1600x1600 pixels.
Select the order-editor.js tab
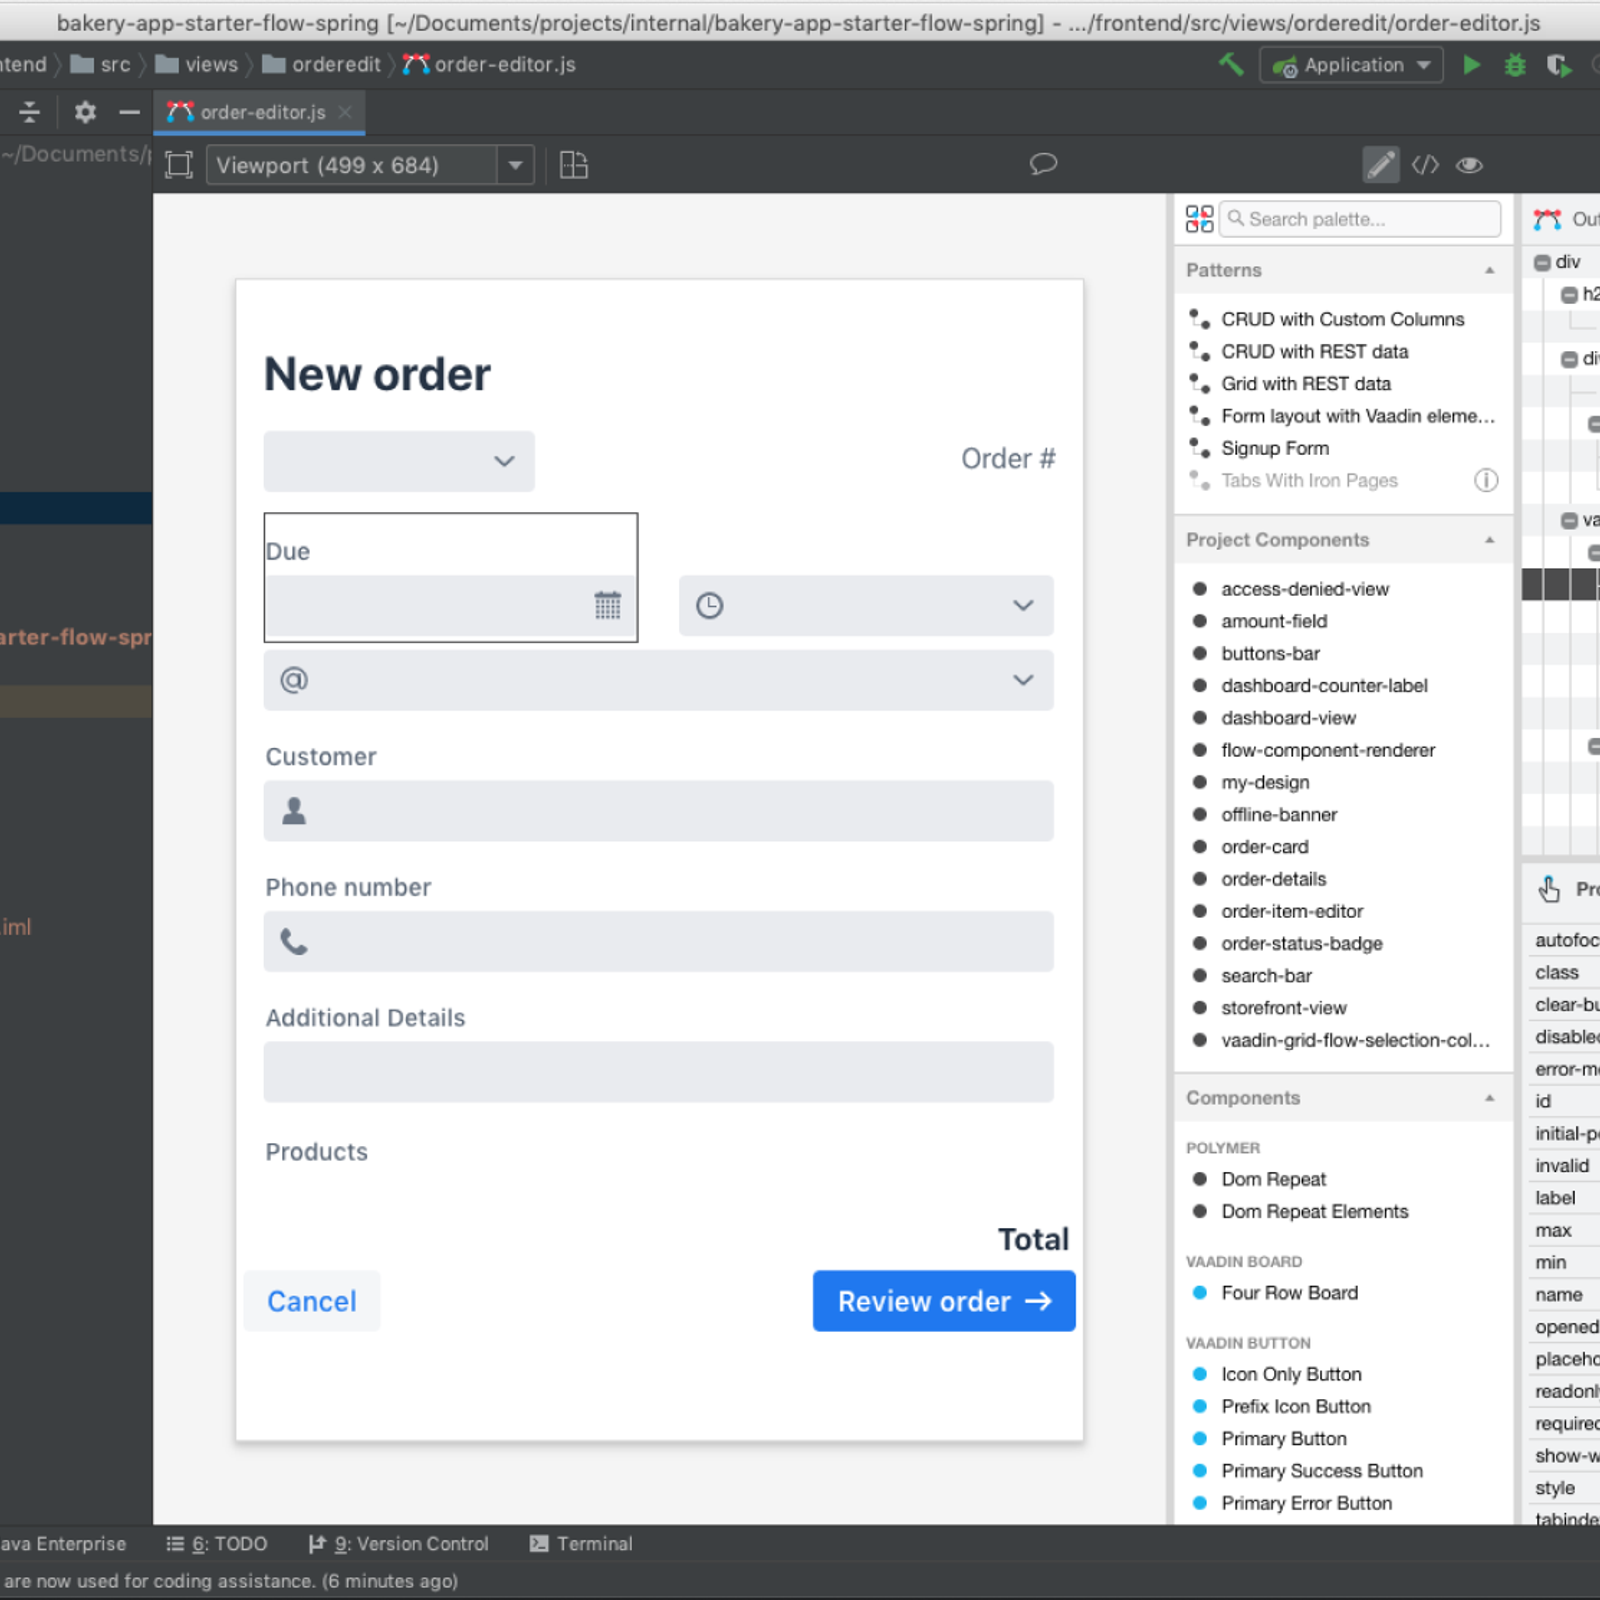pos(262,113)
